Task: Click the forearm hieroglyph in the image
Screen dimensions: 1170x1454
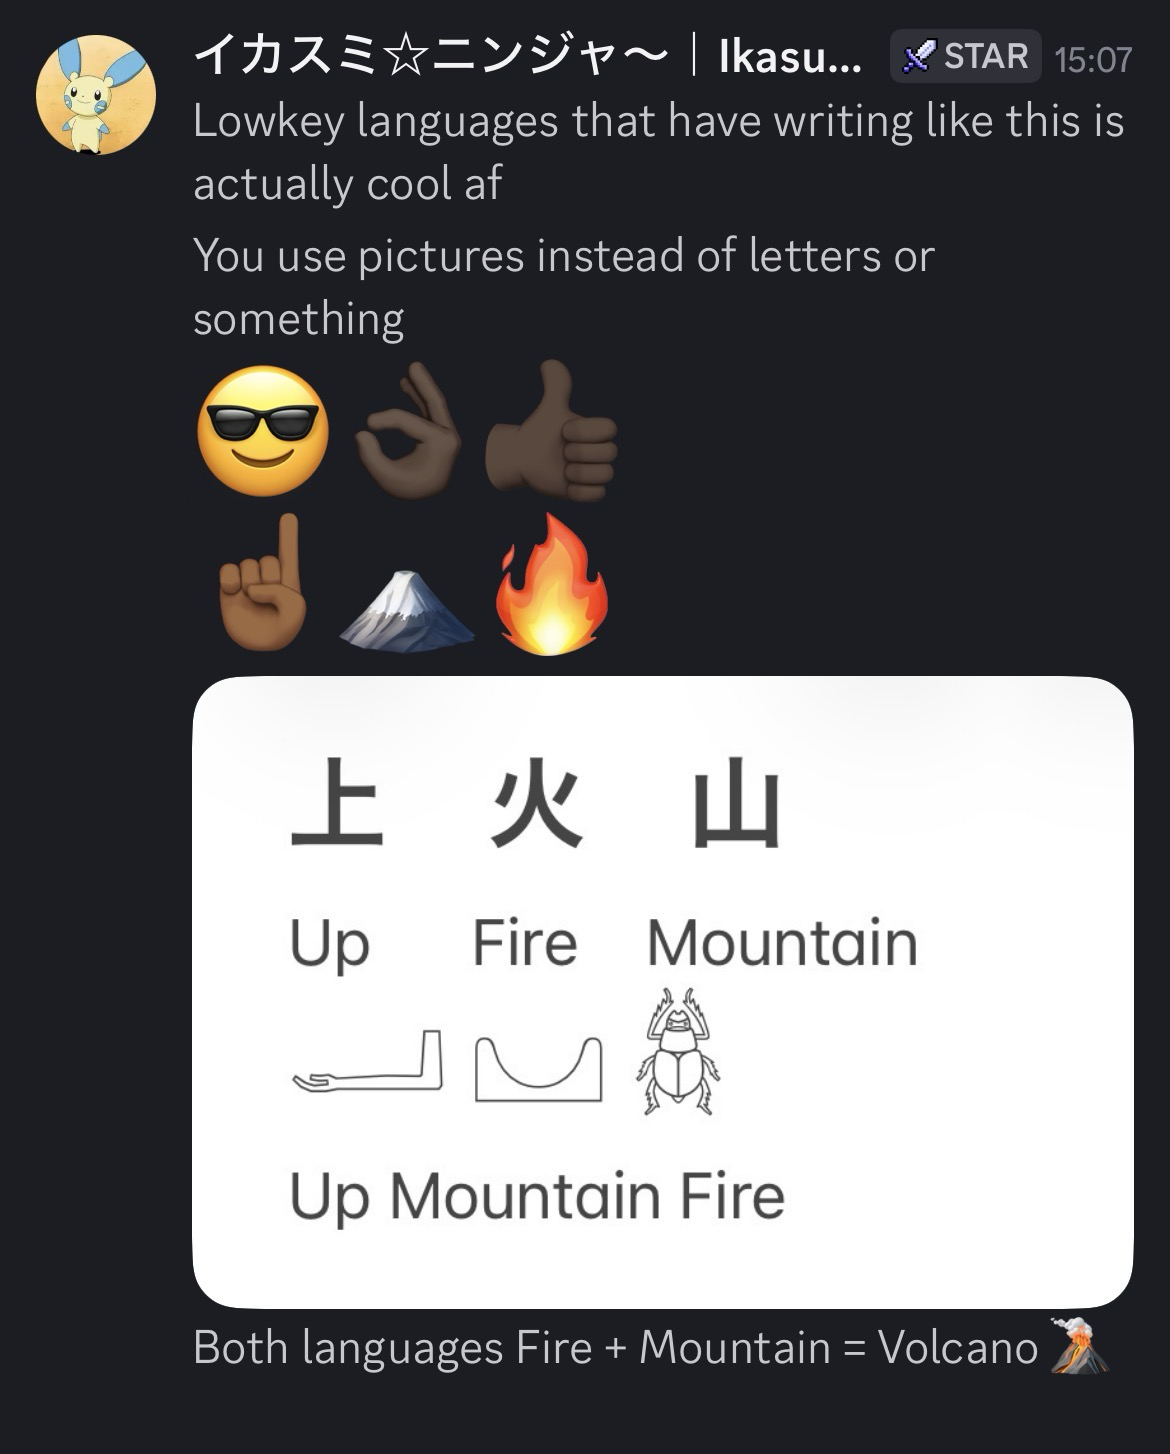Action: point(367,1061)
